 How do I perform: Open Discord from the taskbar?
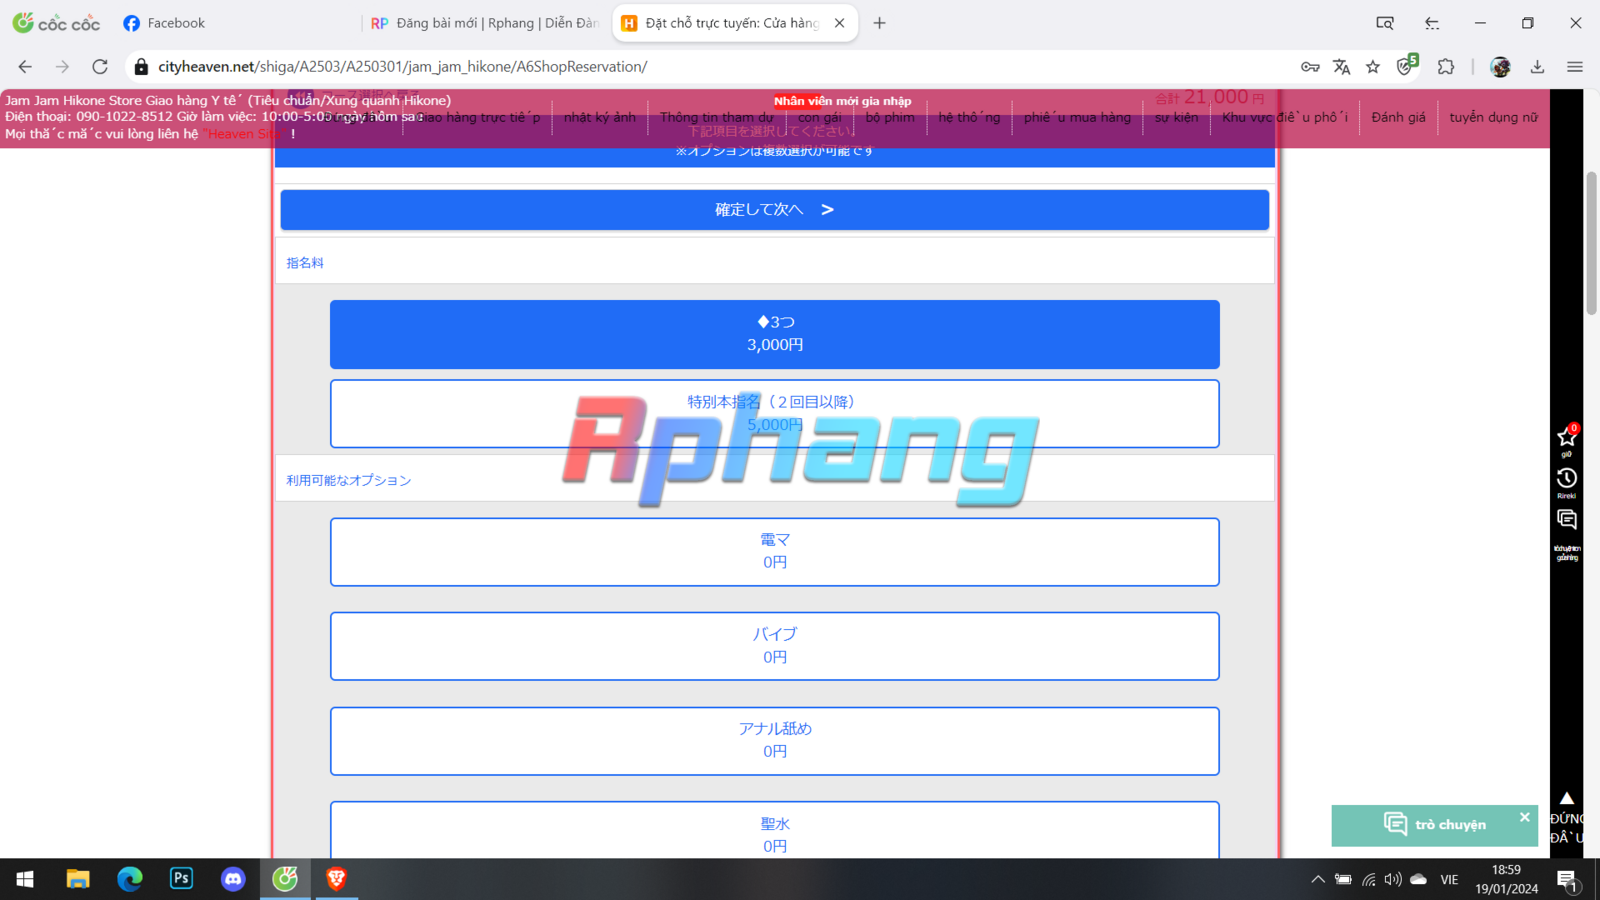click(233, 879)
